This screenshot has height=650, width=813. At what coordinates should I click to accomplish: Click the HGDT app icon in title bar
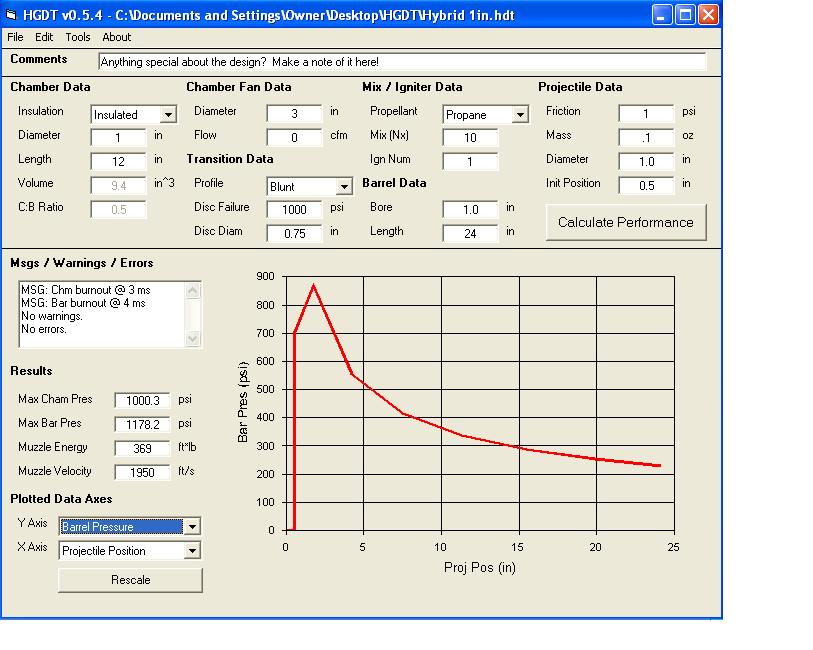point(12,14)
